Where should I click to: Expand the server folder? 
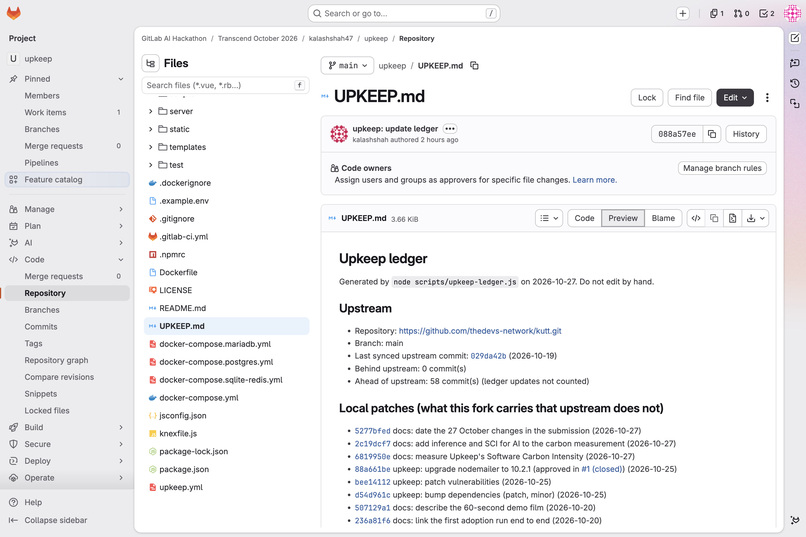(x=150, y=111)
